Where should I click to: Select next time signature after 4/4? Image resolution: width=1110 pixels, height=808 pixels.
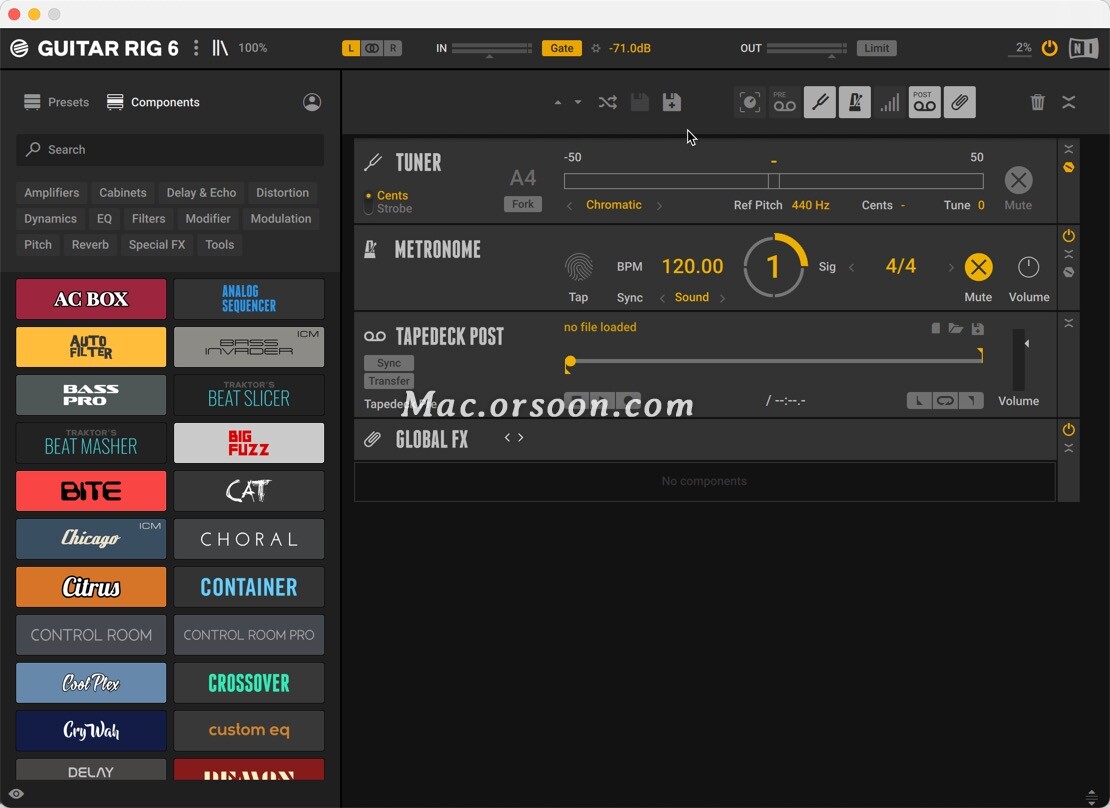click(951, 267)
